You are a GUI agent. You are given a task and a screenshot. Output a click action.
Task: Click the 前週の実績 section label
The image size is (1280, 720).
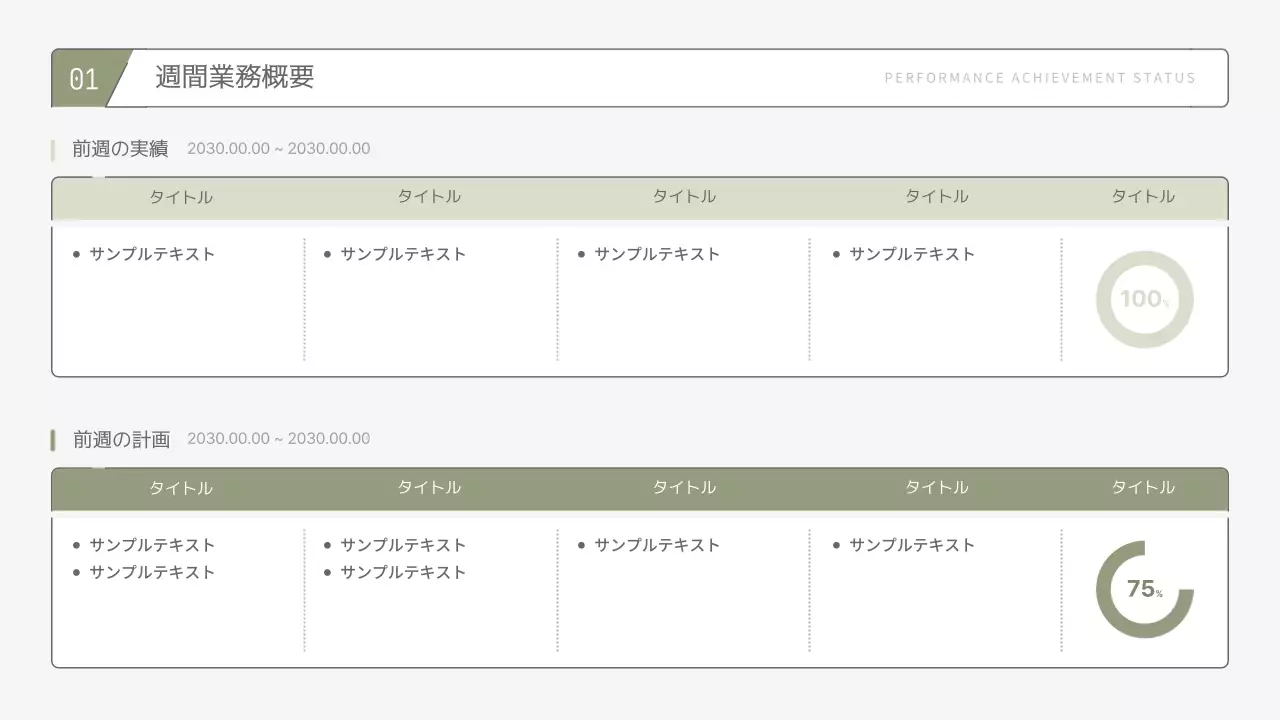click(118, 148)
